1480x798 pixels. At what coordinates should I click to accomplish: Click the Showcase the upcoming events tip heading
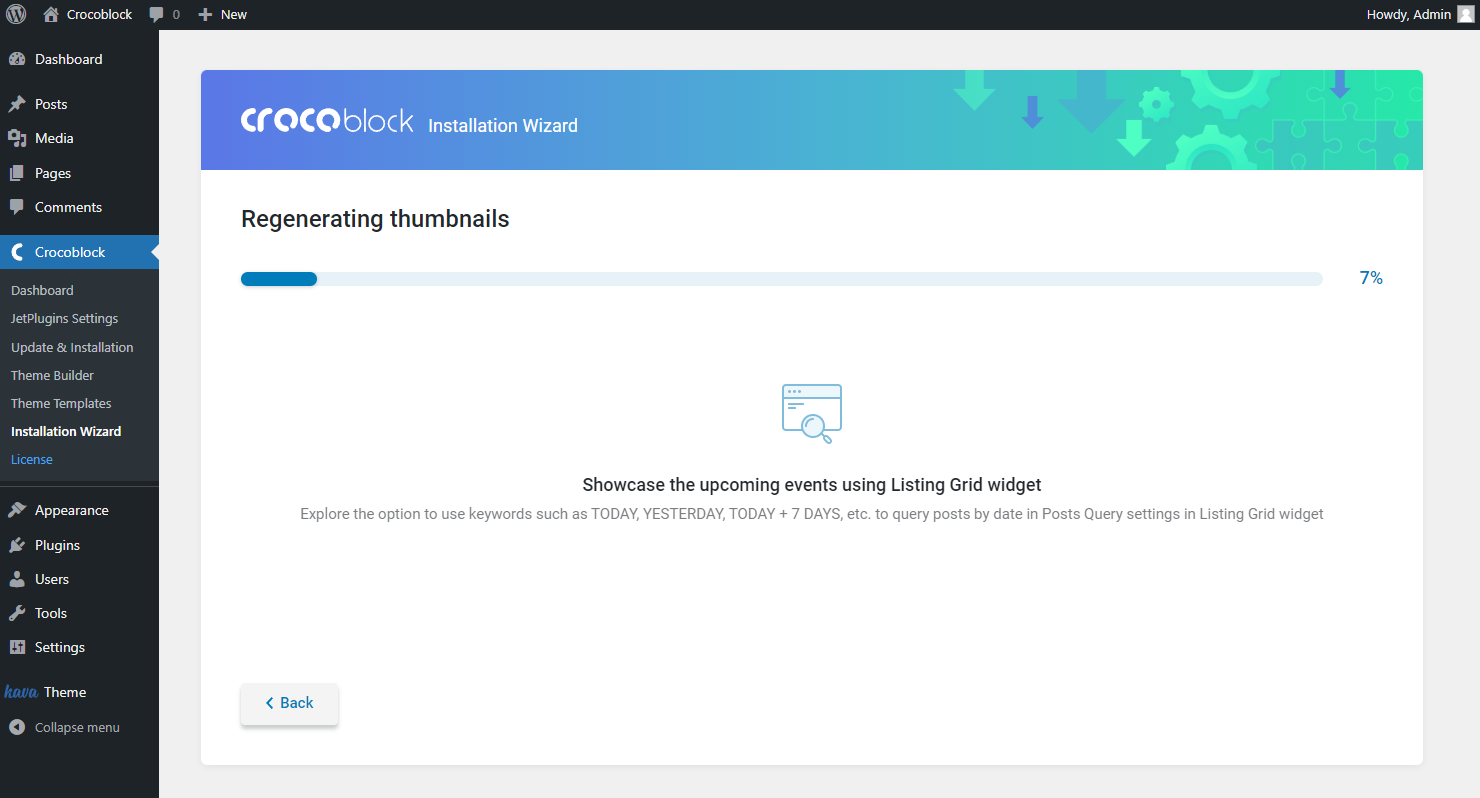click(812, 485)
